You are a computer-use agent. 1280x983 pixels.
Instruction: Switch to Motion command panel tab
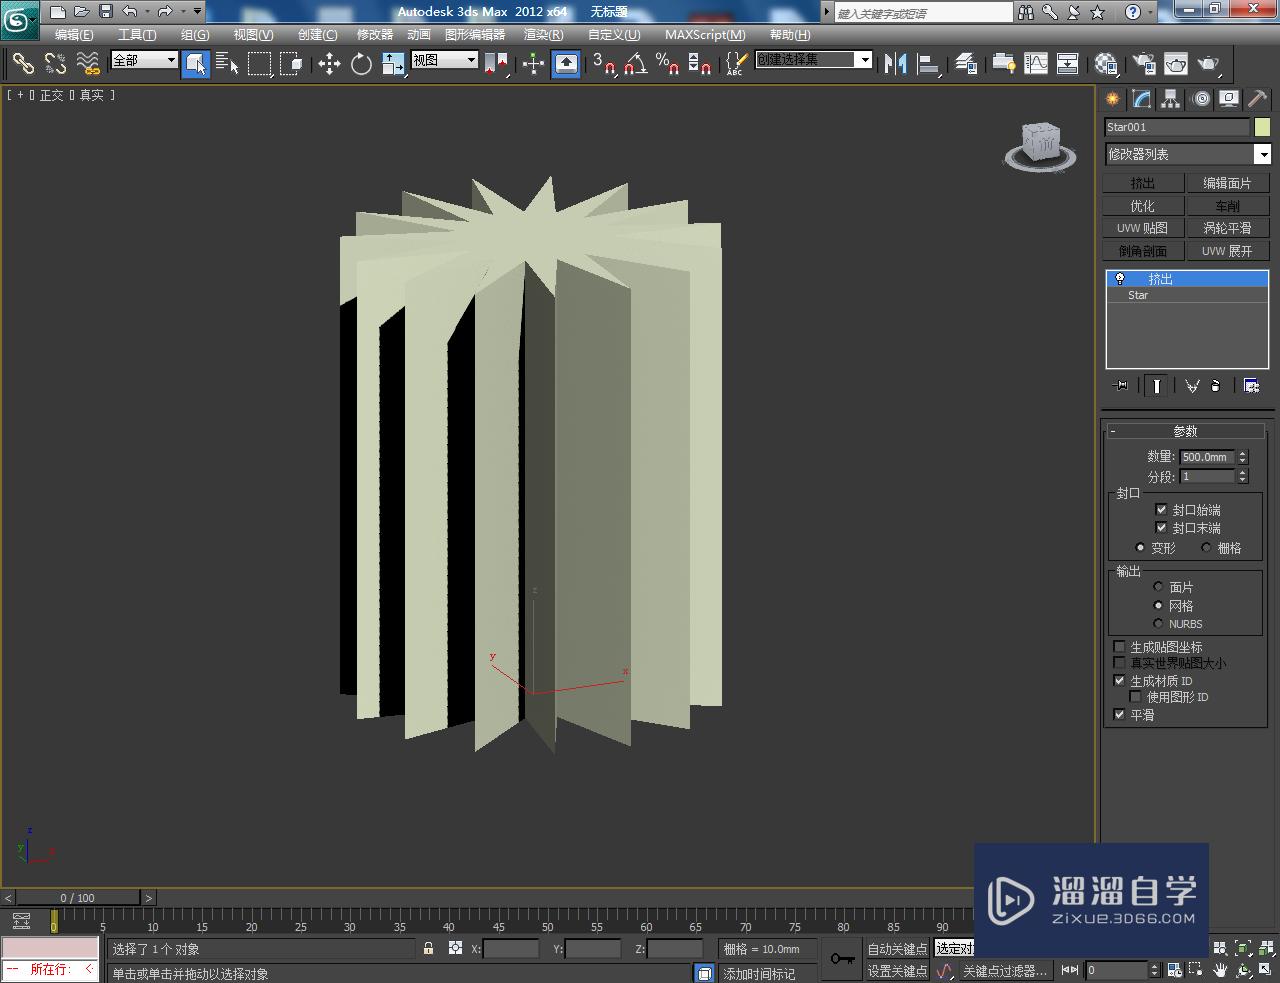click(1200, 99)
